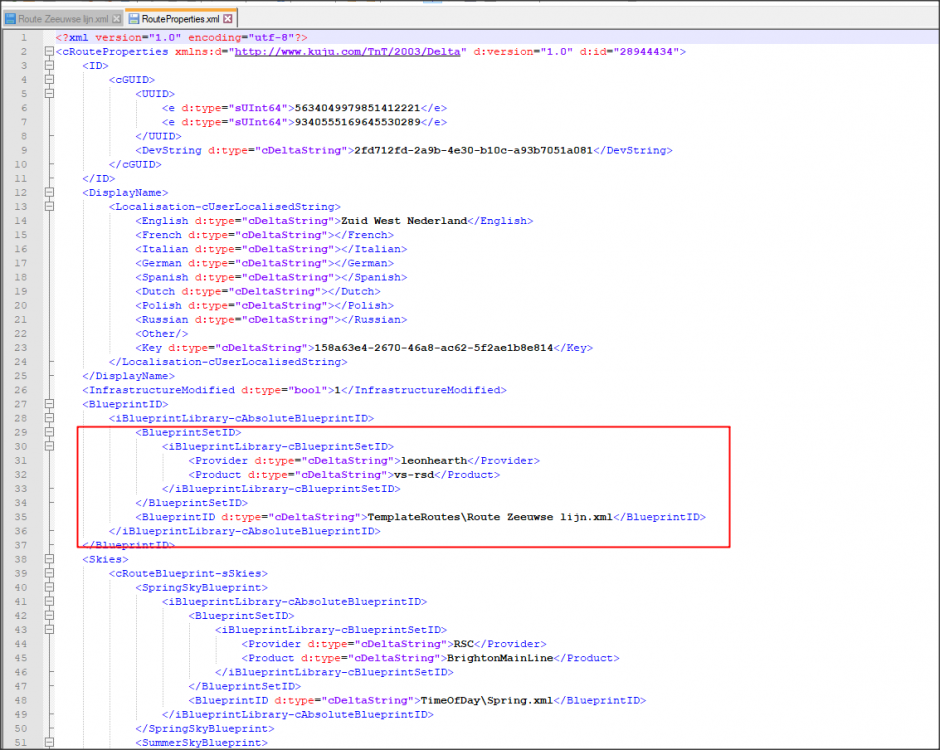940x750 pixels.
Task: Fold the SpringSkyBlueprint block on line 40
Action: pyautogui.click(x=47, y=588)
